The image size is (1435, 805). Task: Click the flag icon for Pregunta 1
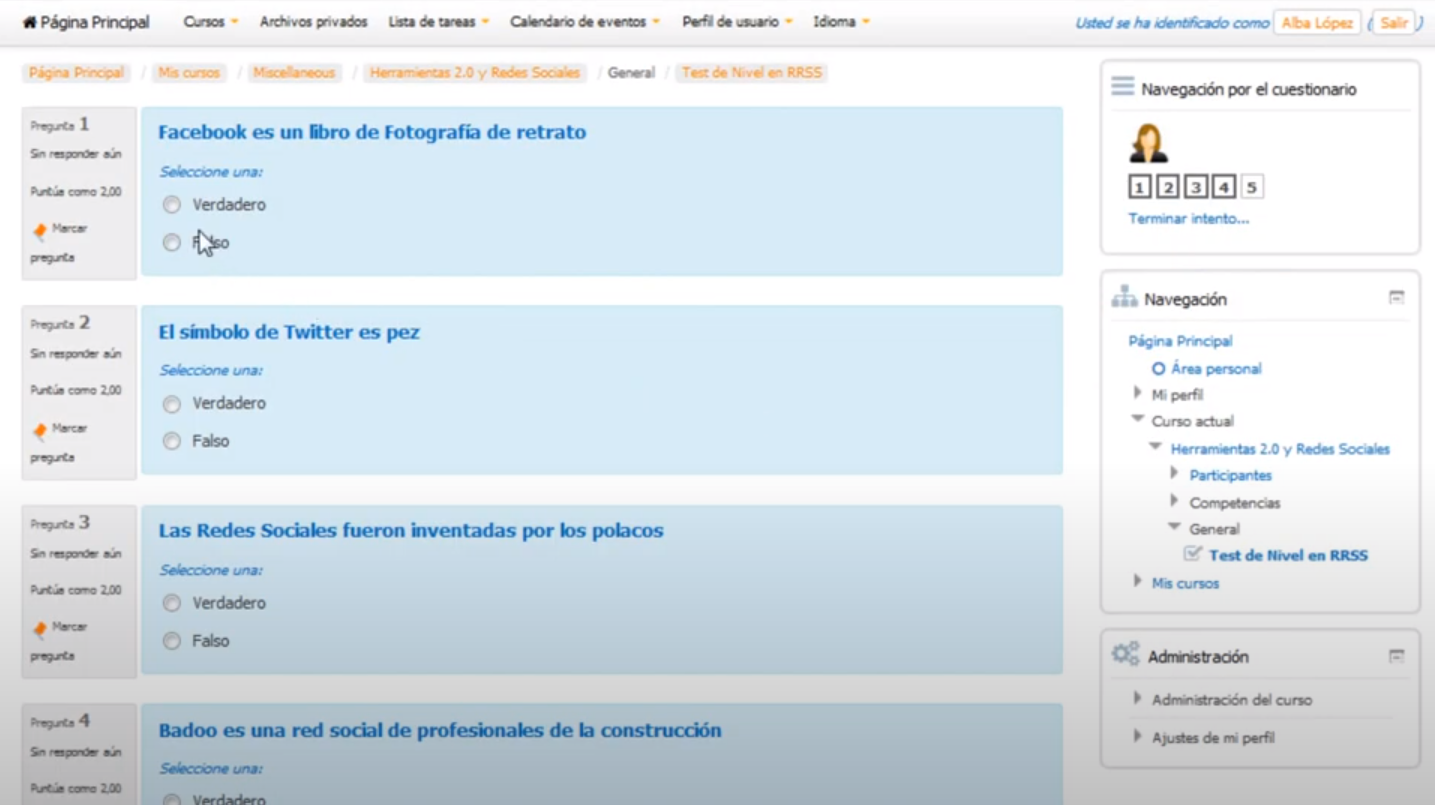tap(39, 232)
